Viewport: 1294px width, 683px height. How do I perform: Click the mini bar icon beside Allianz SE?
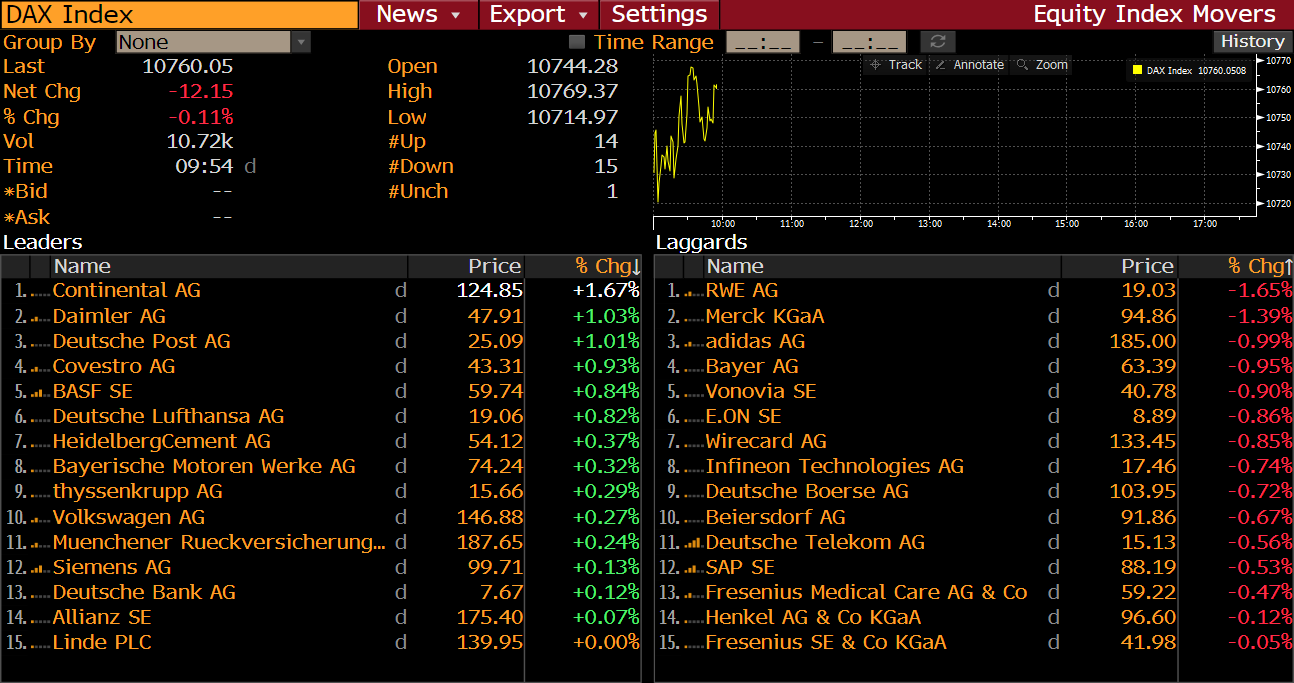[x=41, y=618]
